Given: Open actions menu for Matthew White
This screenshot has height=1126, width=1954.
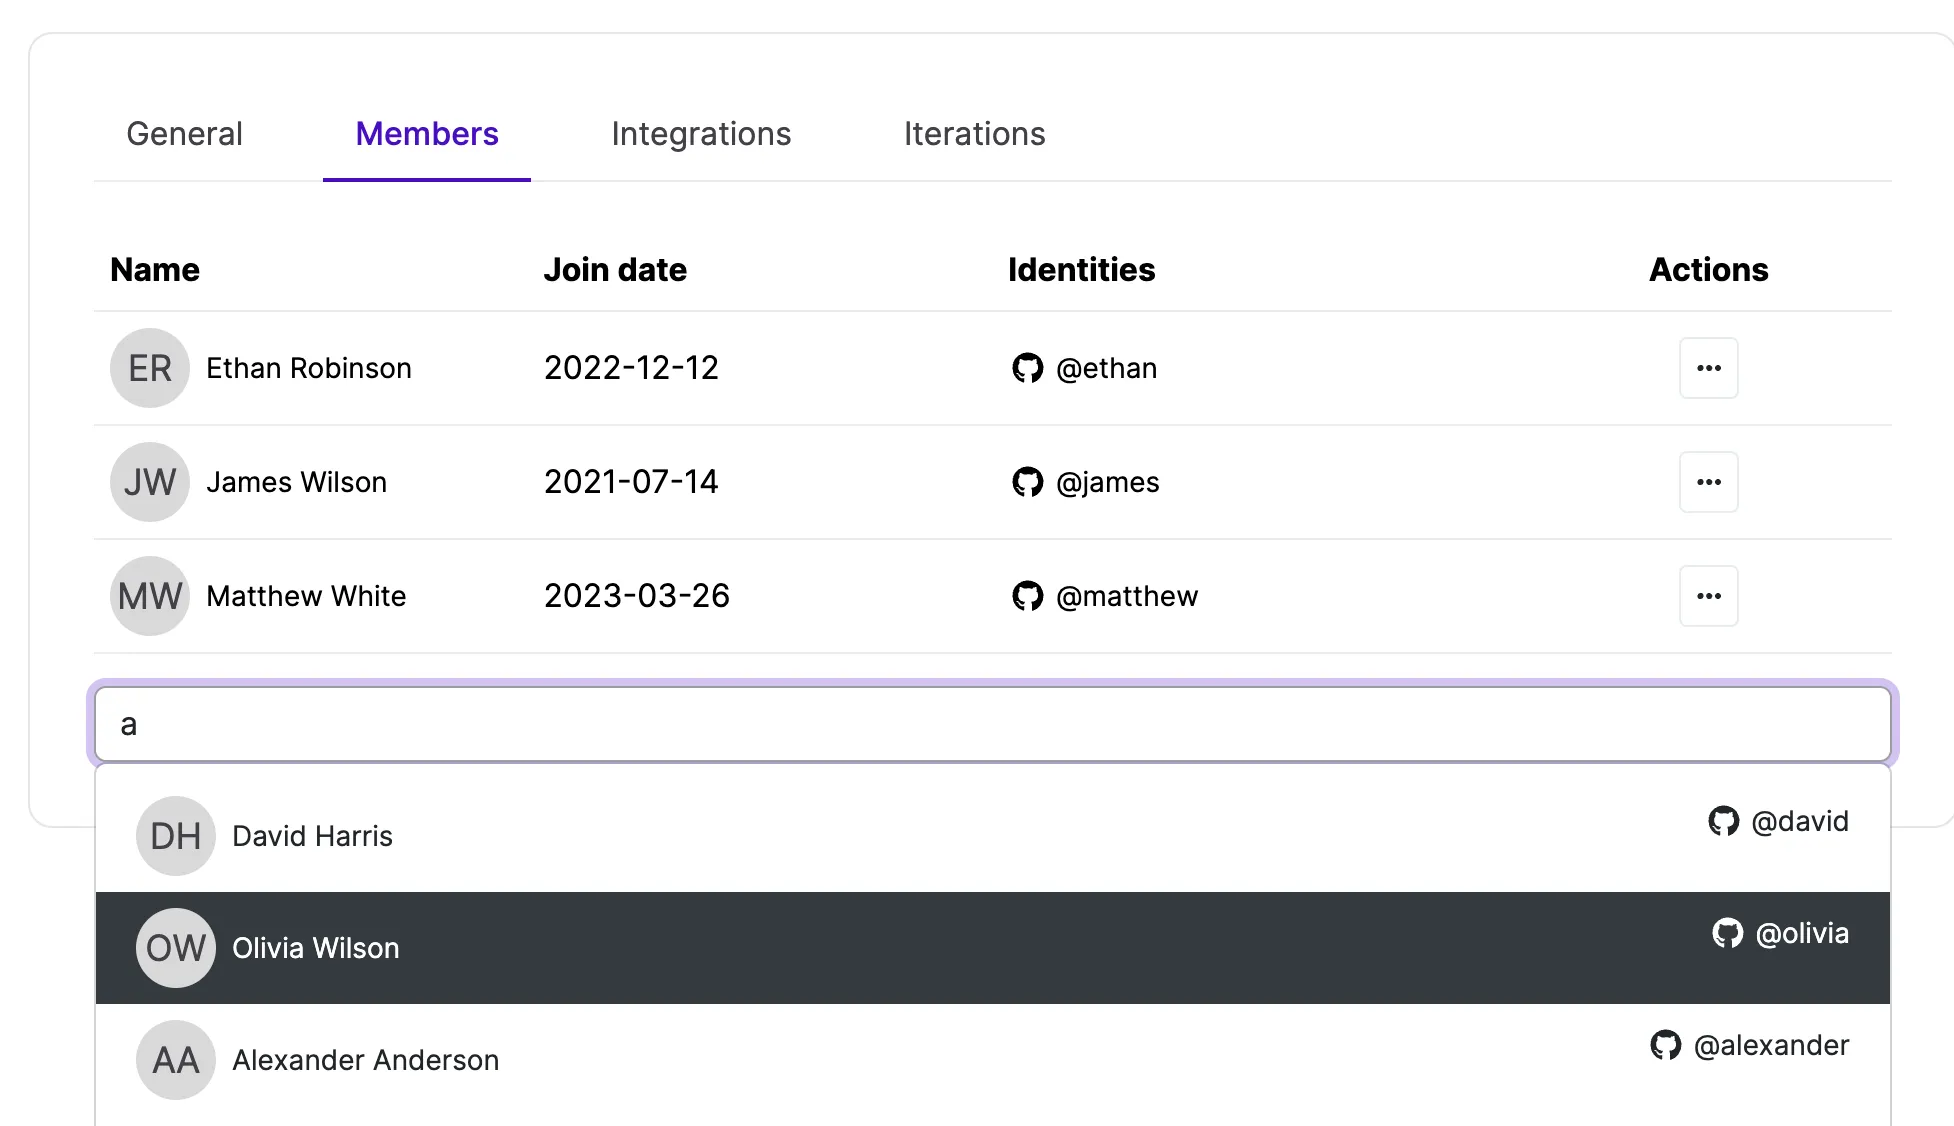Looking at the screenshot, I should 1708,596.
